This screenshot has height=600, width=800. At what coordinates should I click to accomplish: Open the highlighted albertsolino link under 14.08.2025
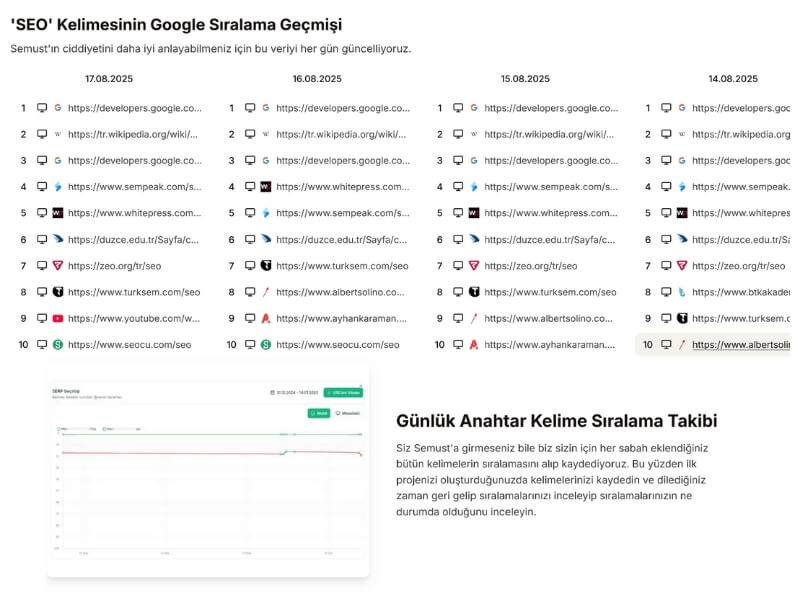pos(741,344)
